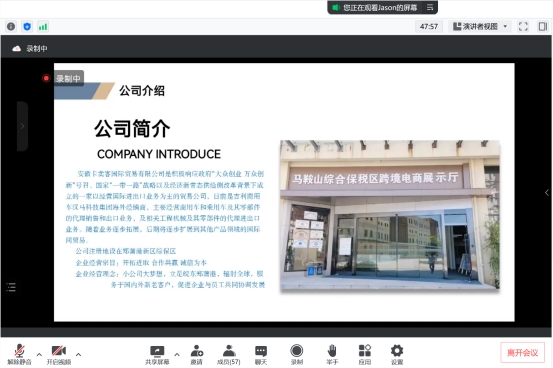Open 设置 settings gear
Screen dimensions: 553x368
tap(397, 355)
